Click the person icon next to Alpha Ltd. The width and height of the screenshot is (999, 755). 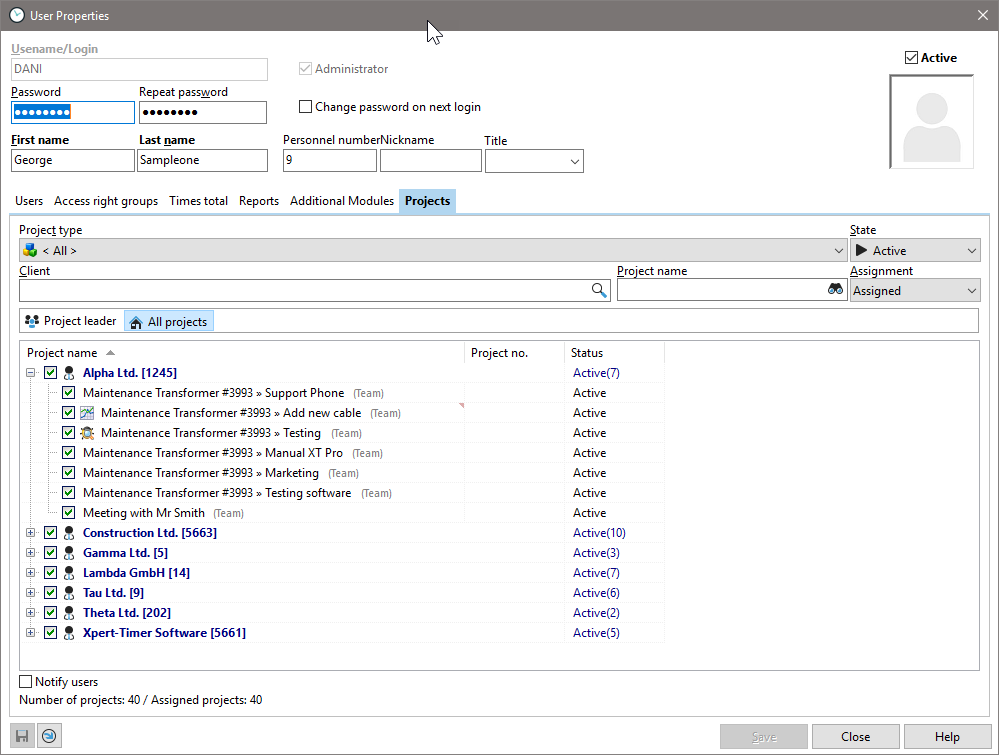(x=69, y=373)
